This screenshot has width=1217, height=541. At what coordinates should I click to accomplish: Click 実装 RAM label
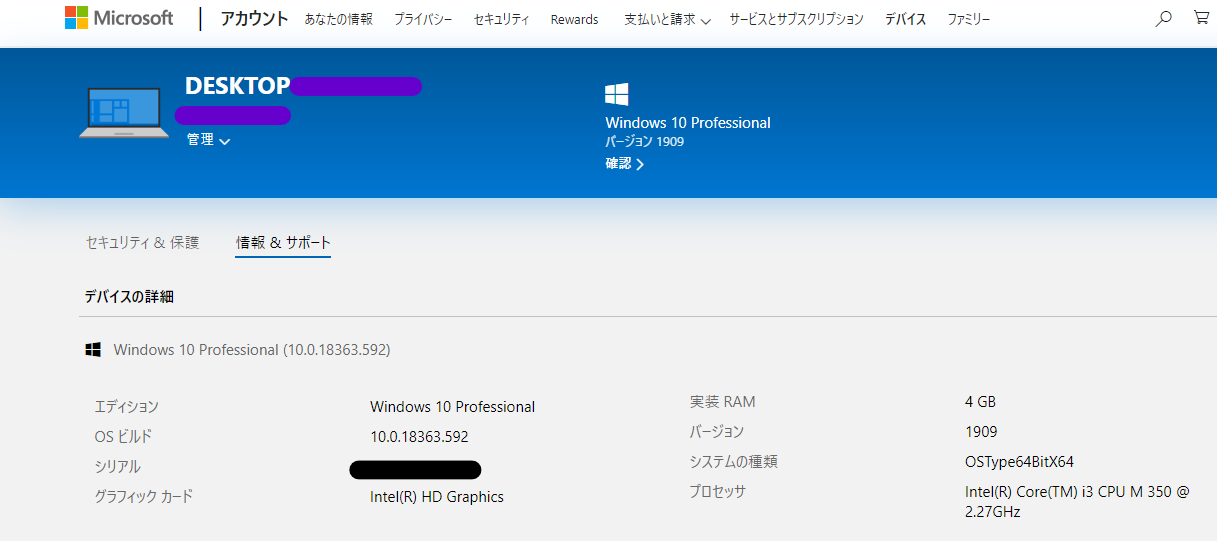pyautogui.click(x=722, y=402)
